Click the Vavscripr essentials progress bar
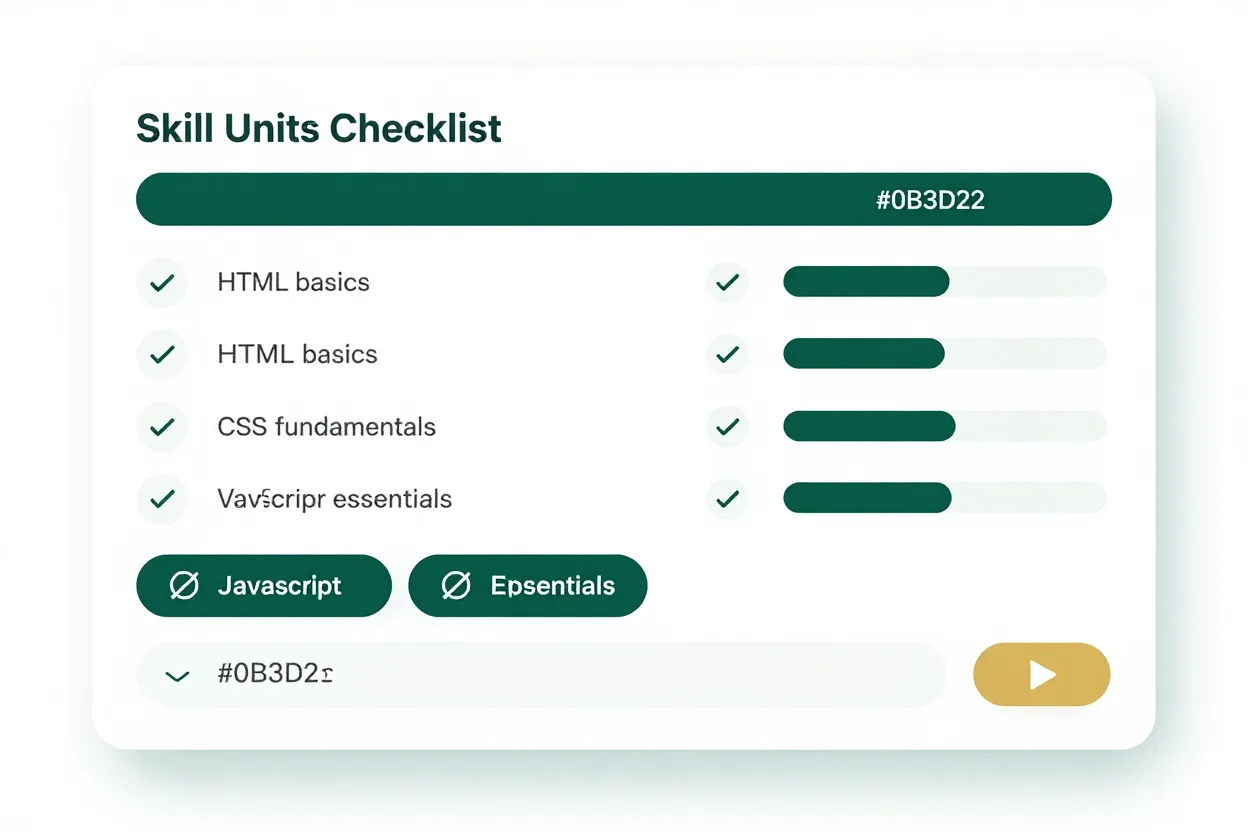 [944, 498]
